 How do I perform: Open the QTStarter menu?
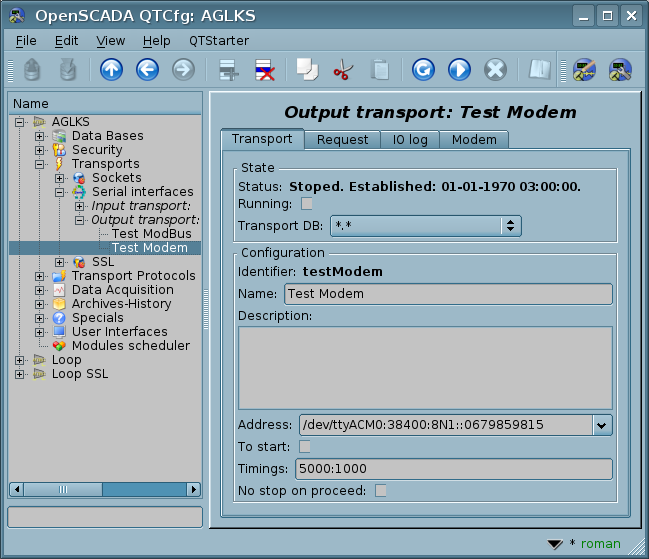tap(219, 41)
